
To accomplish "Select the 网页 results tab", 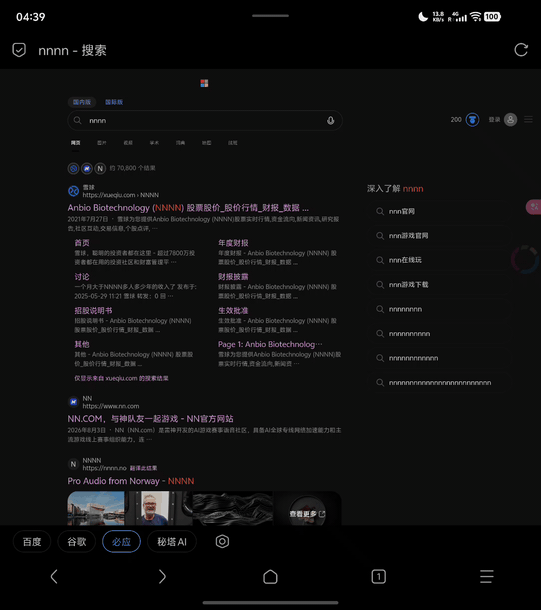I will [75, 143].
